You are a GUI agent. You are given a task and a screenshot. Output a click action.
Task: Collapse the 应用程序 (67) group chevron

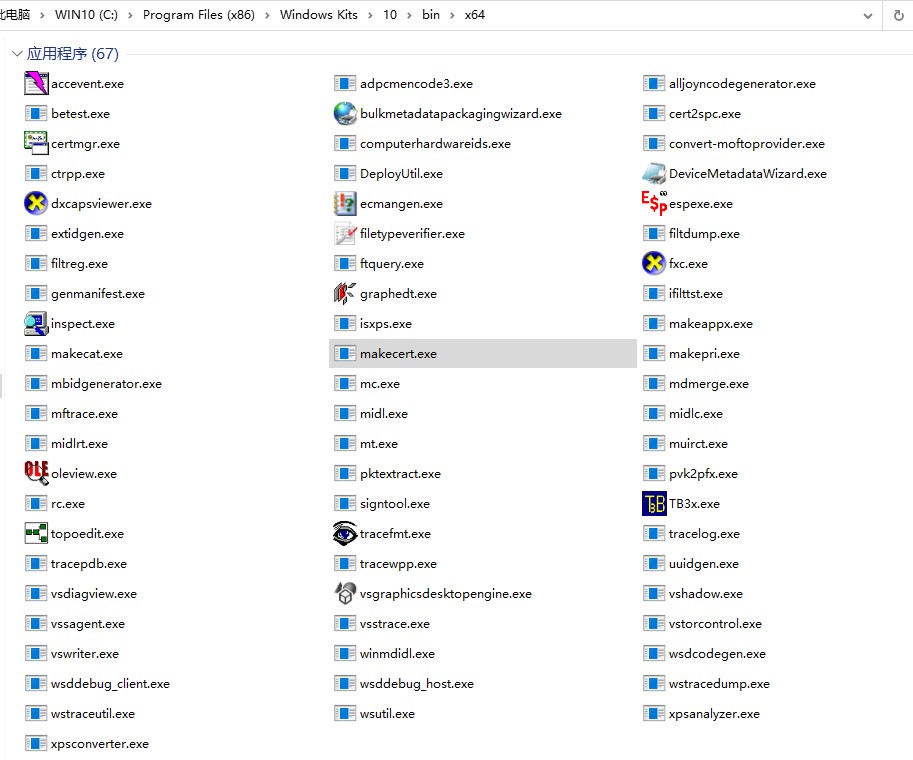point(16,54)
